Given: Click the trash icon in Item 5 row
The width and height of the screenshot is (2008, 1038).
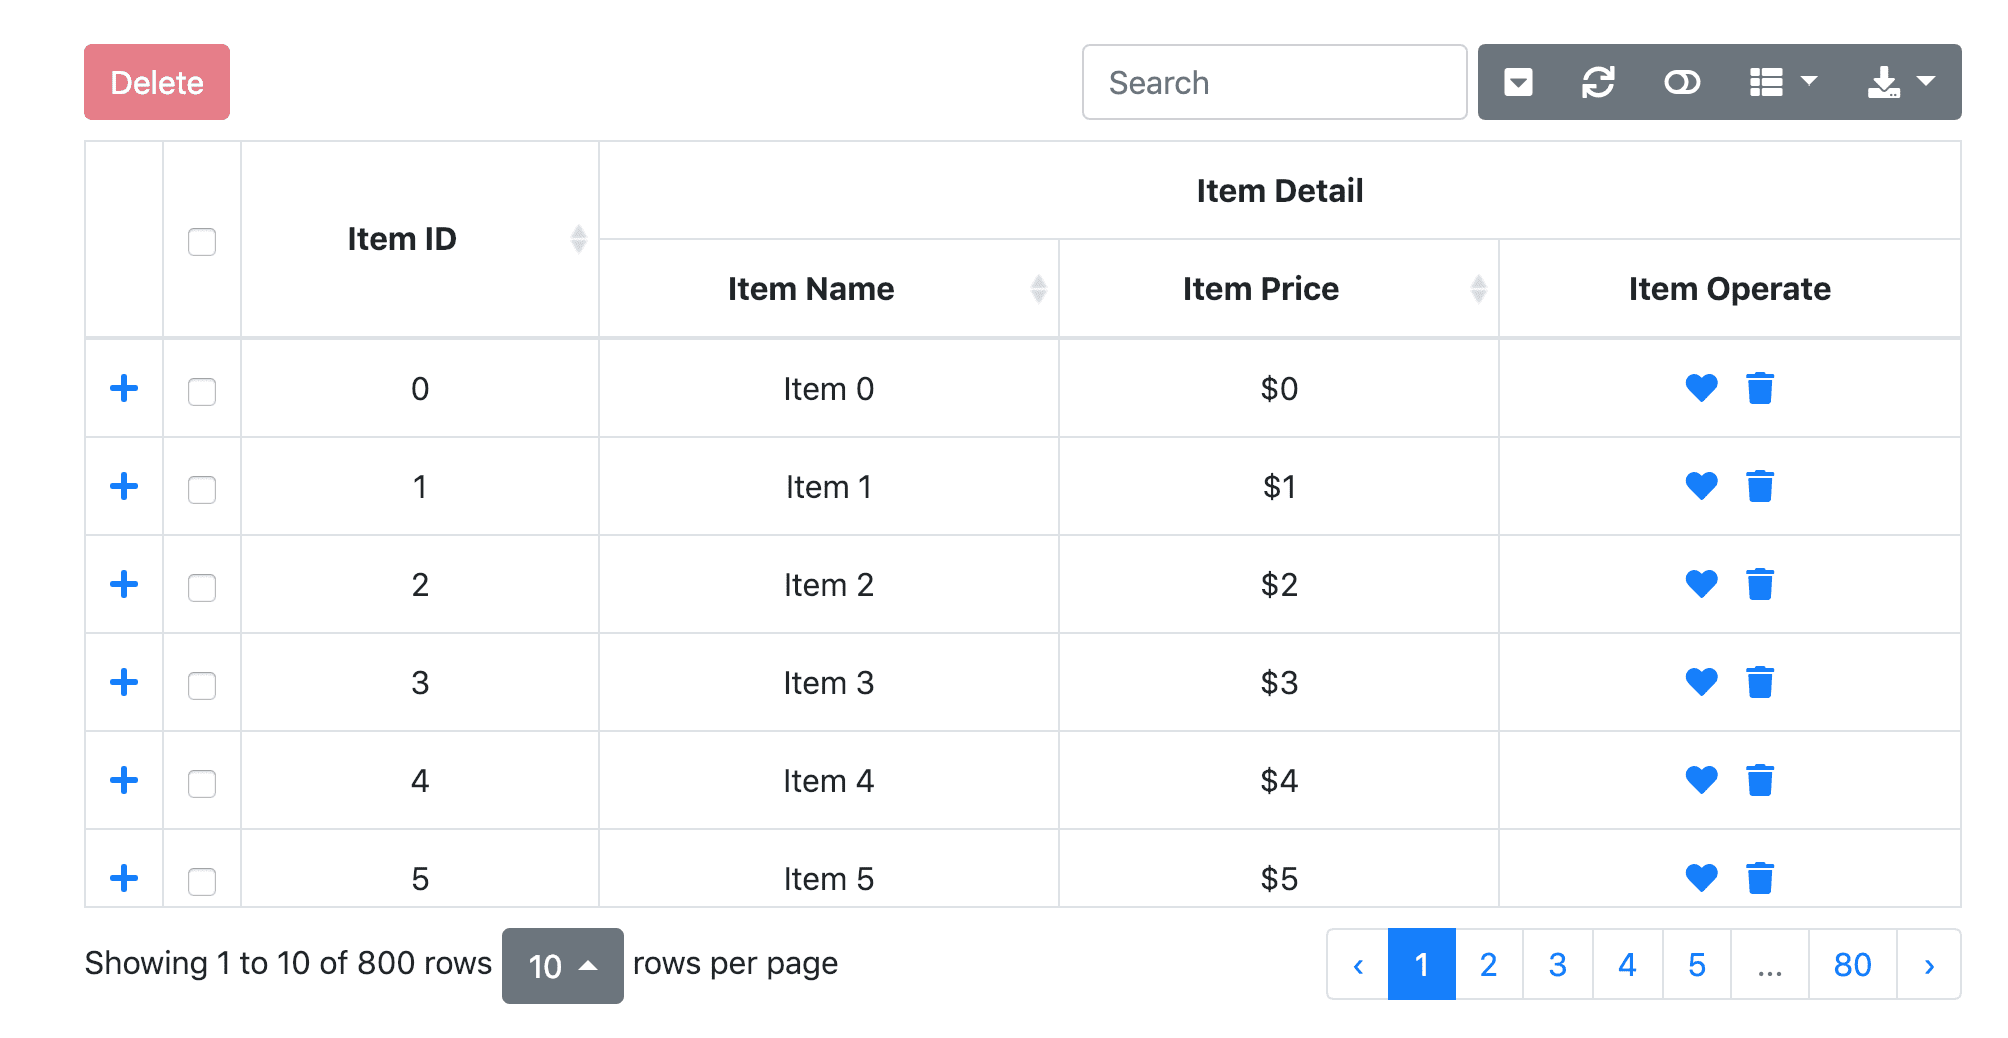Looking at the screenshot, I should coord(1760,878).
